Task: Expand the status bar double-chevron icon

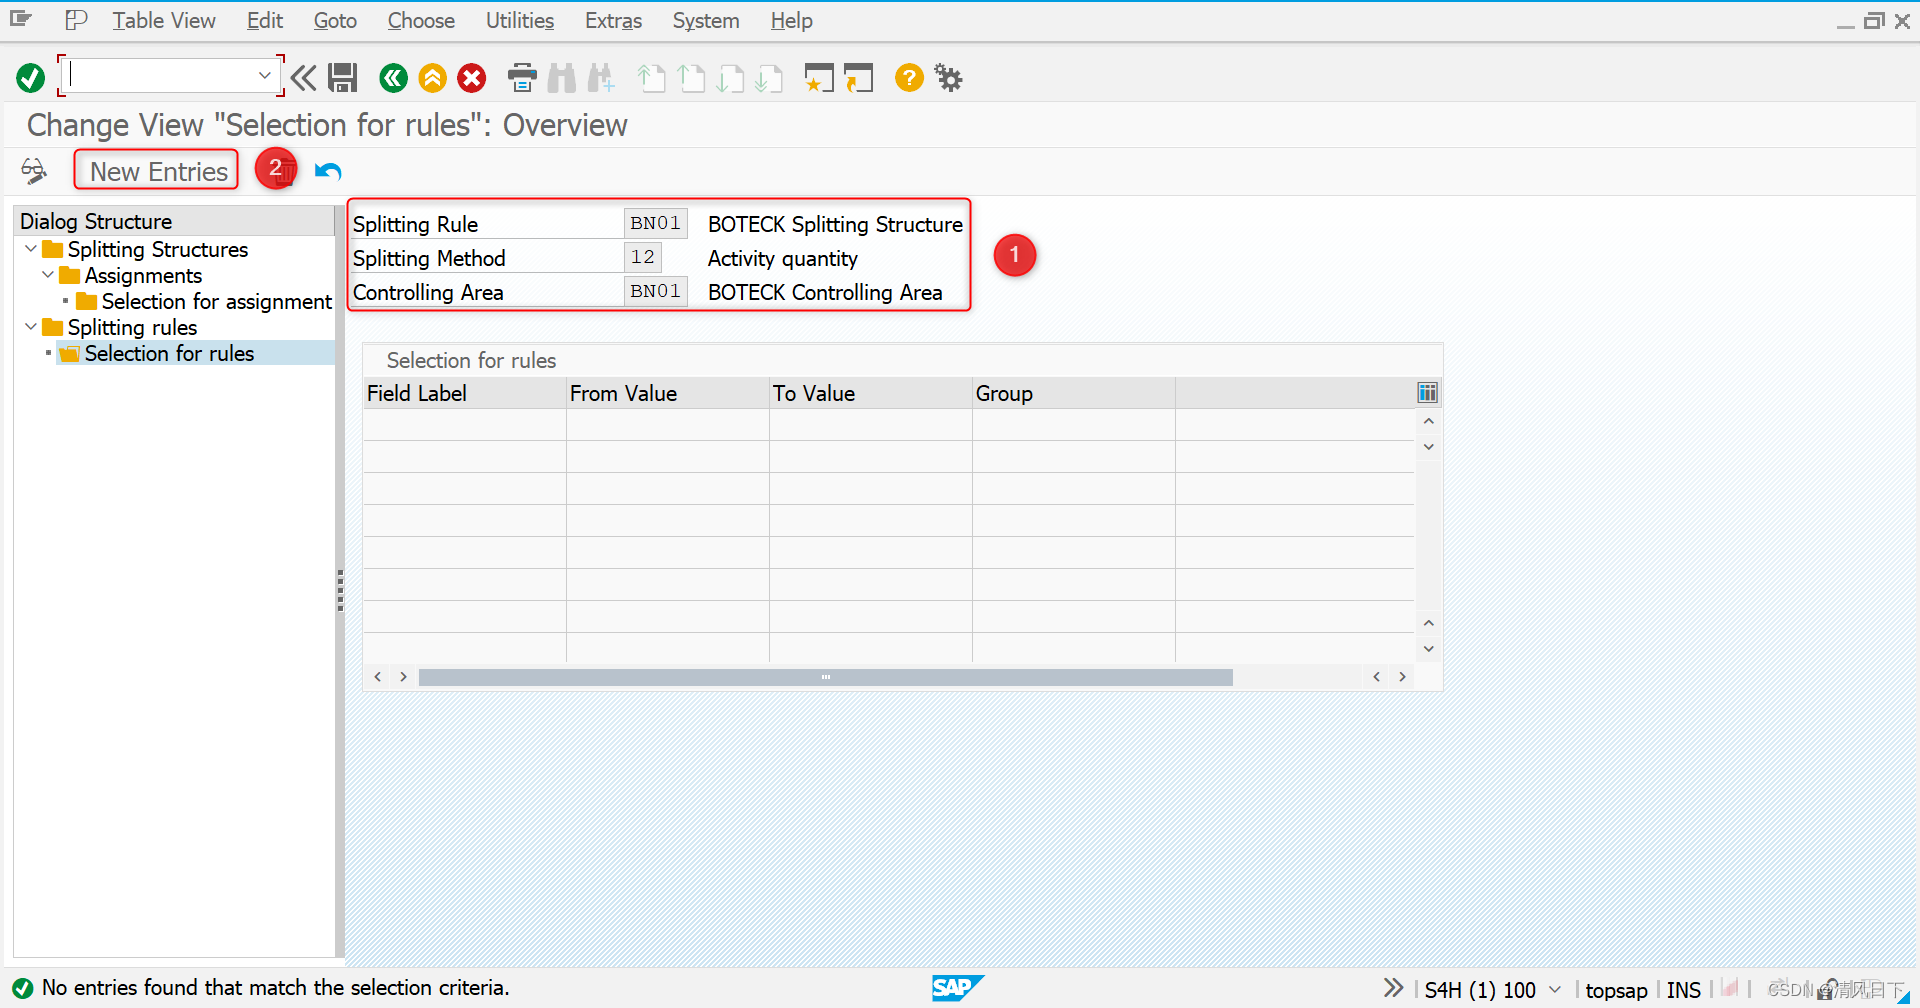Action: [1393, 988]
